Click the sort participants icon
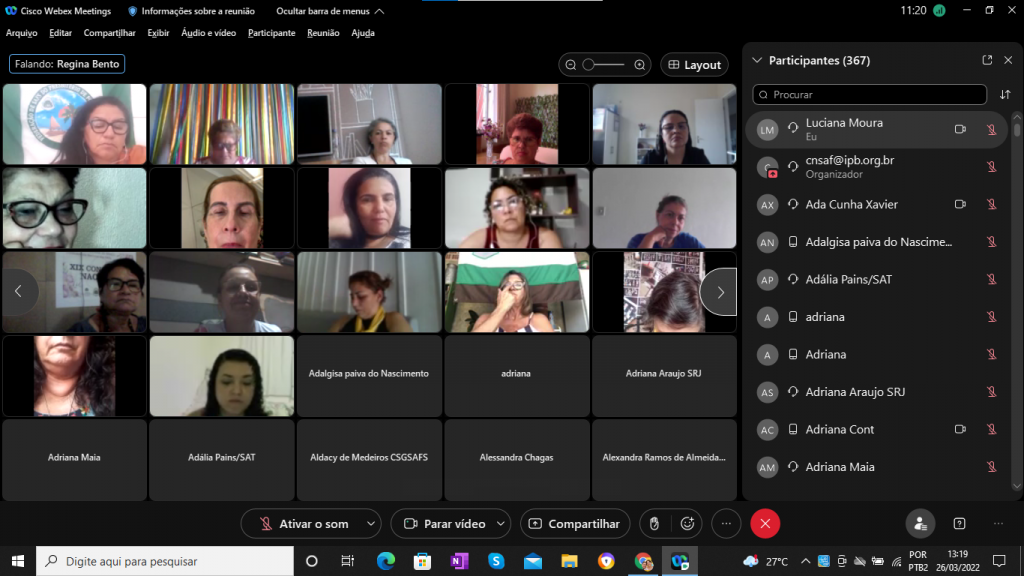 1005,95
